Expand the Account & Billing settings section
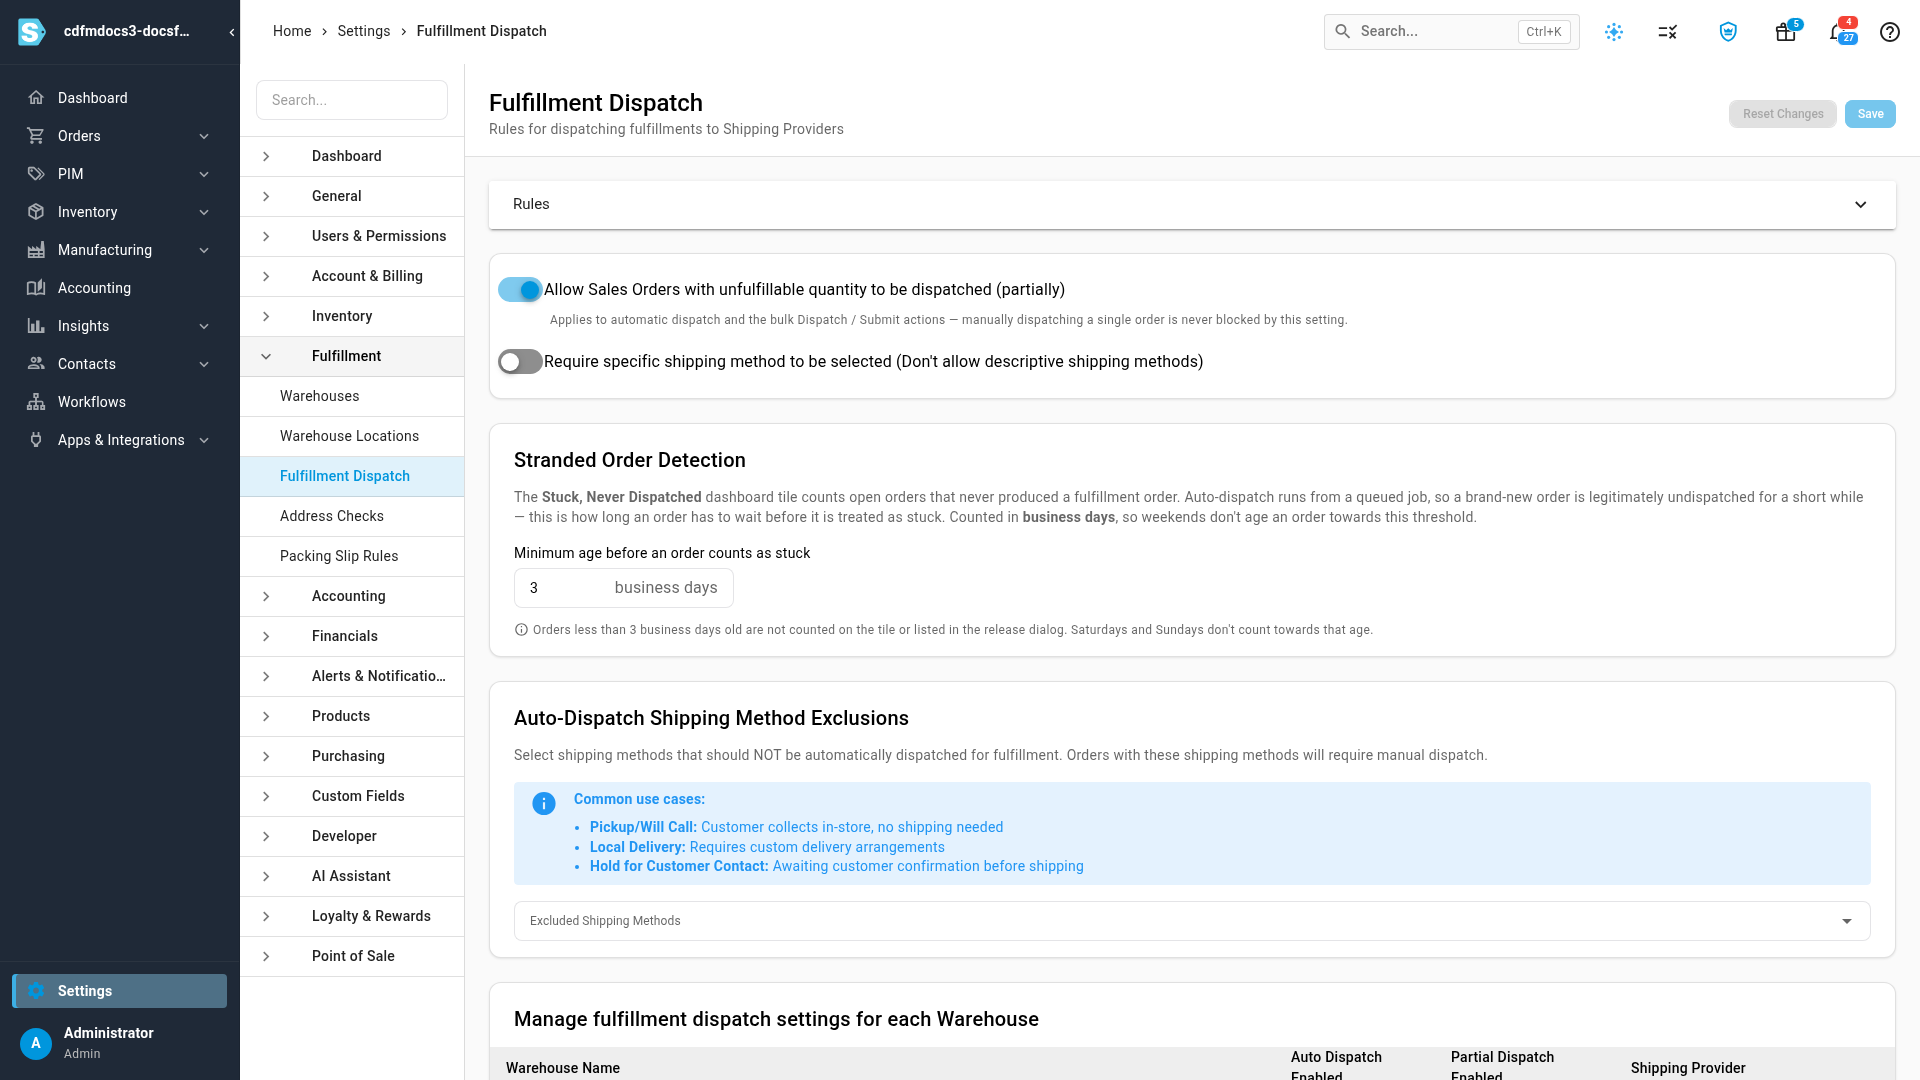This screenshot has height=1080, width=1920. 352,276
